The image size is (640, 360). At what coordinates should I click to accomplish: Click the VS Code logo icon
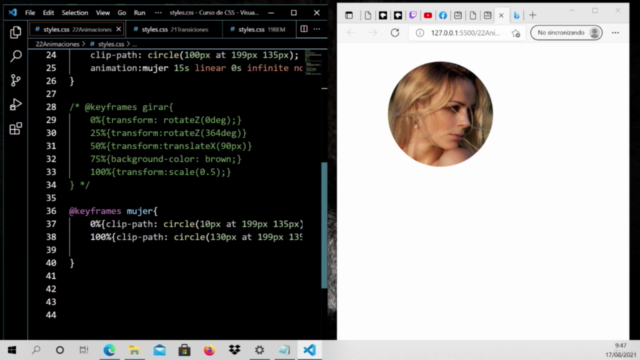(13, 12)
